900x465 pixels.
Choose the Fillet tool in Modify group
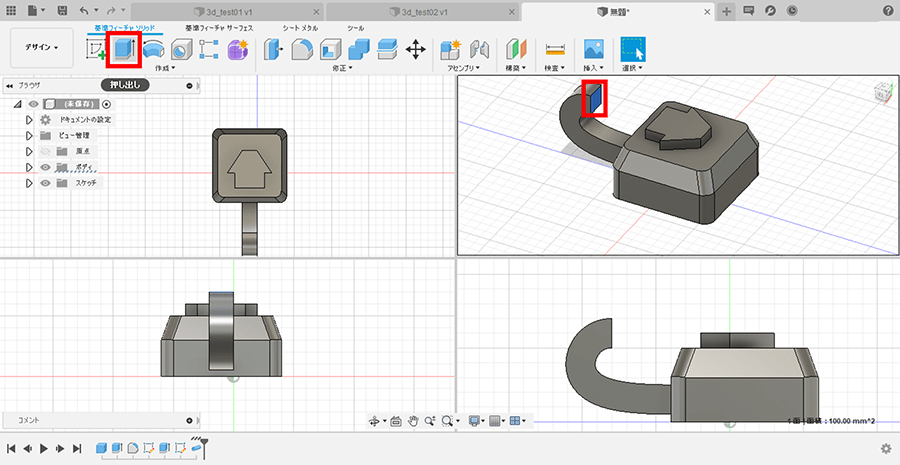(302, 49)
